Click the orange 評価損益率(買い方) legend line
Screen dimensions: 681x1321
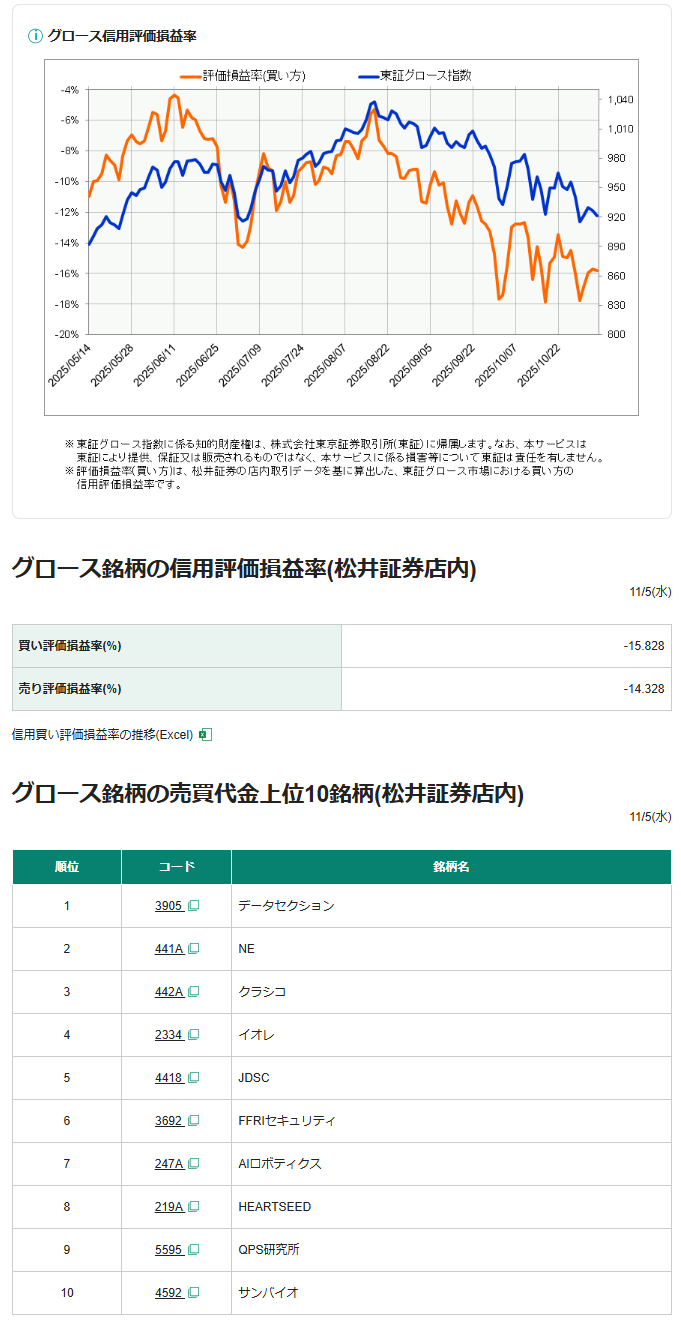coord(190,76)
